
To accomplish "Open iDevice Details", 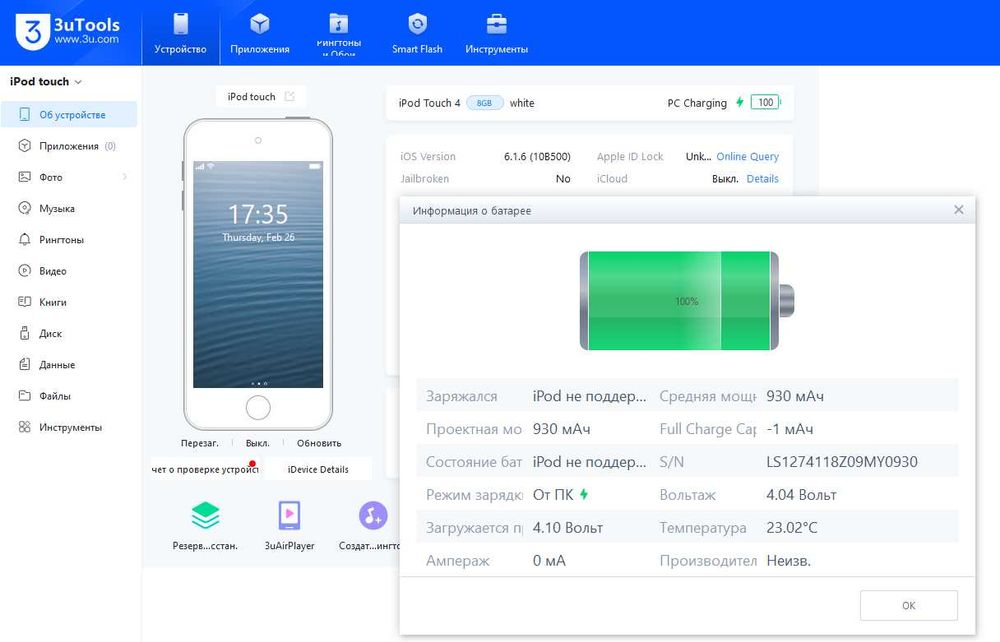I will pyautogui.click(x=318, y=469).
